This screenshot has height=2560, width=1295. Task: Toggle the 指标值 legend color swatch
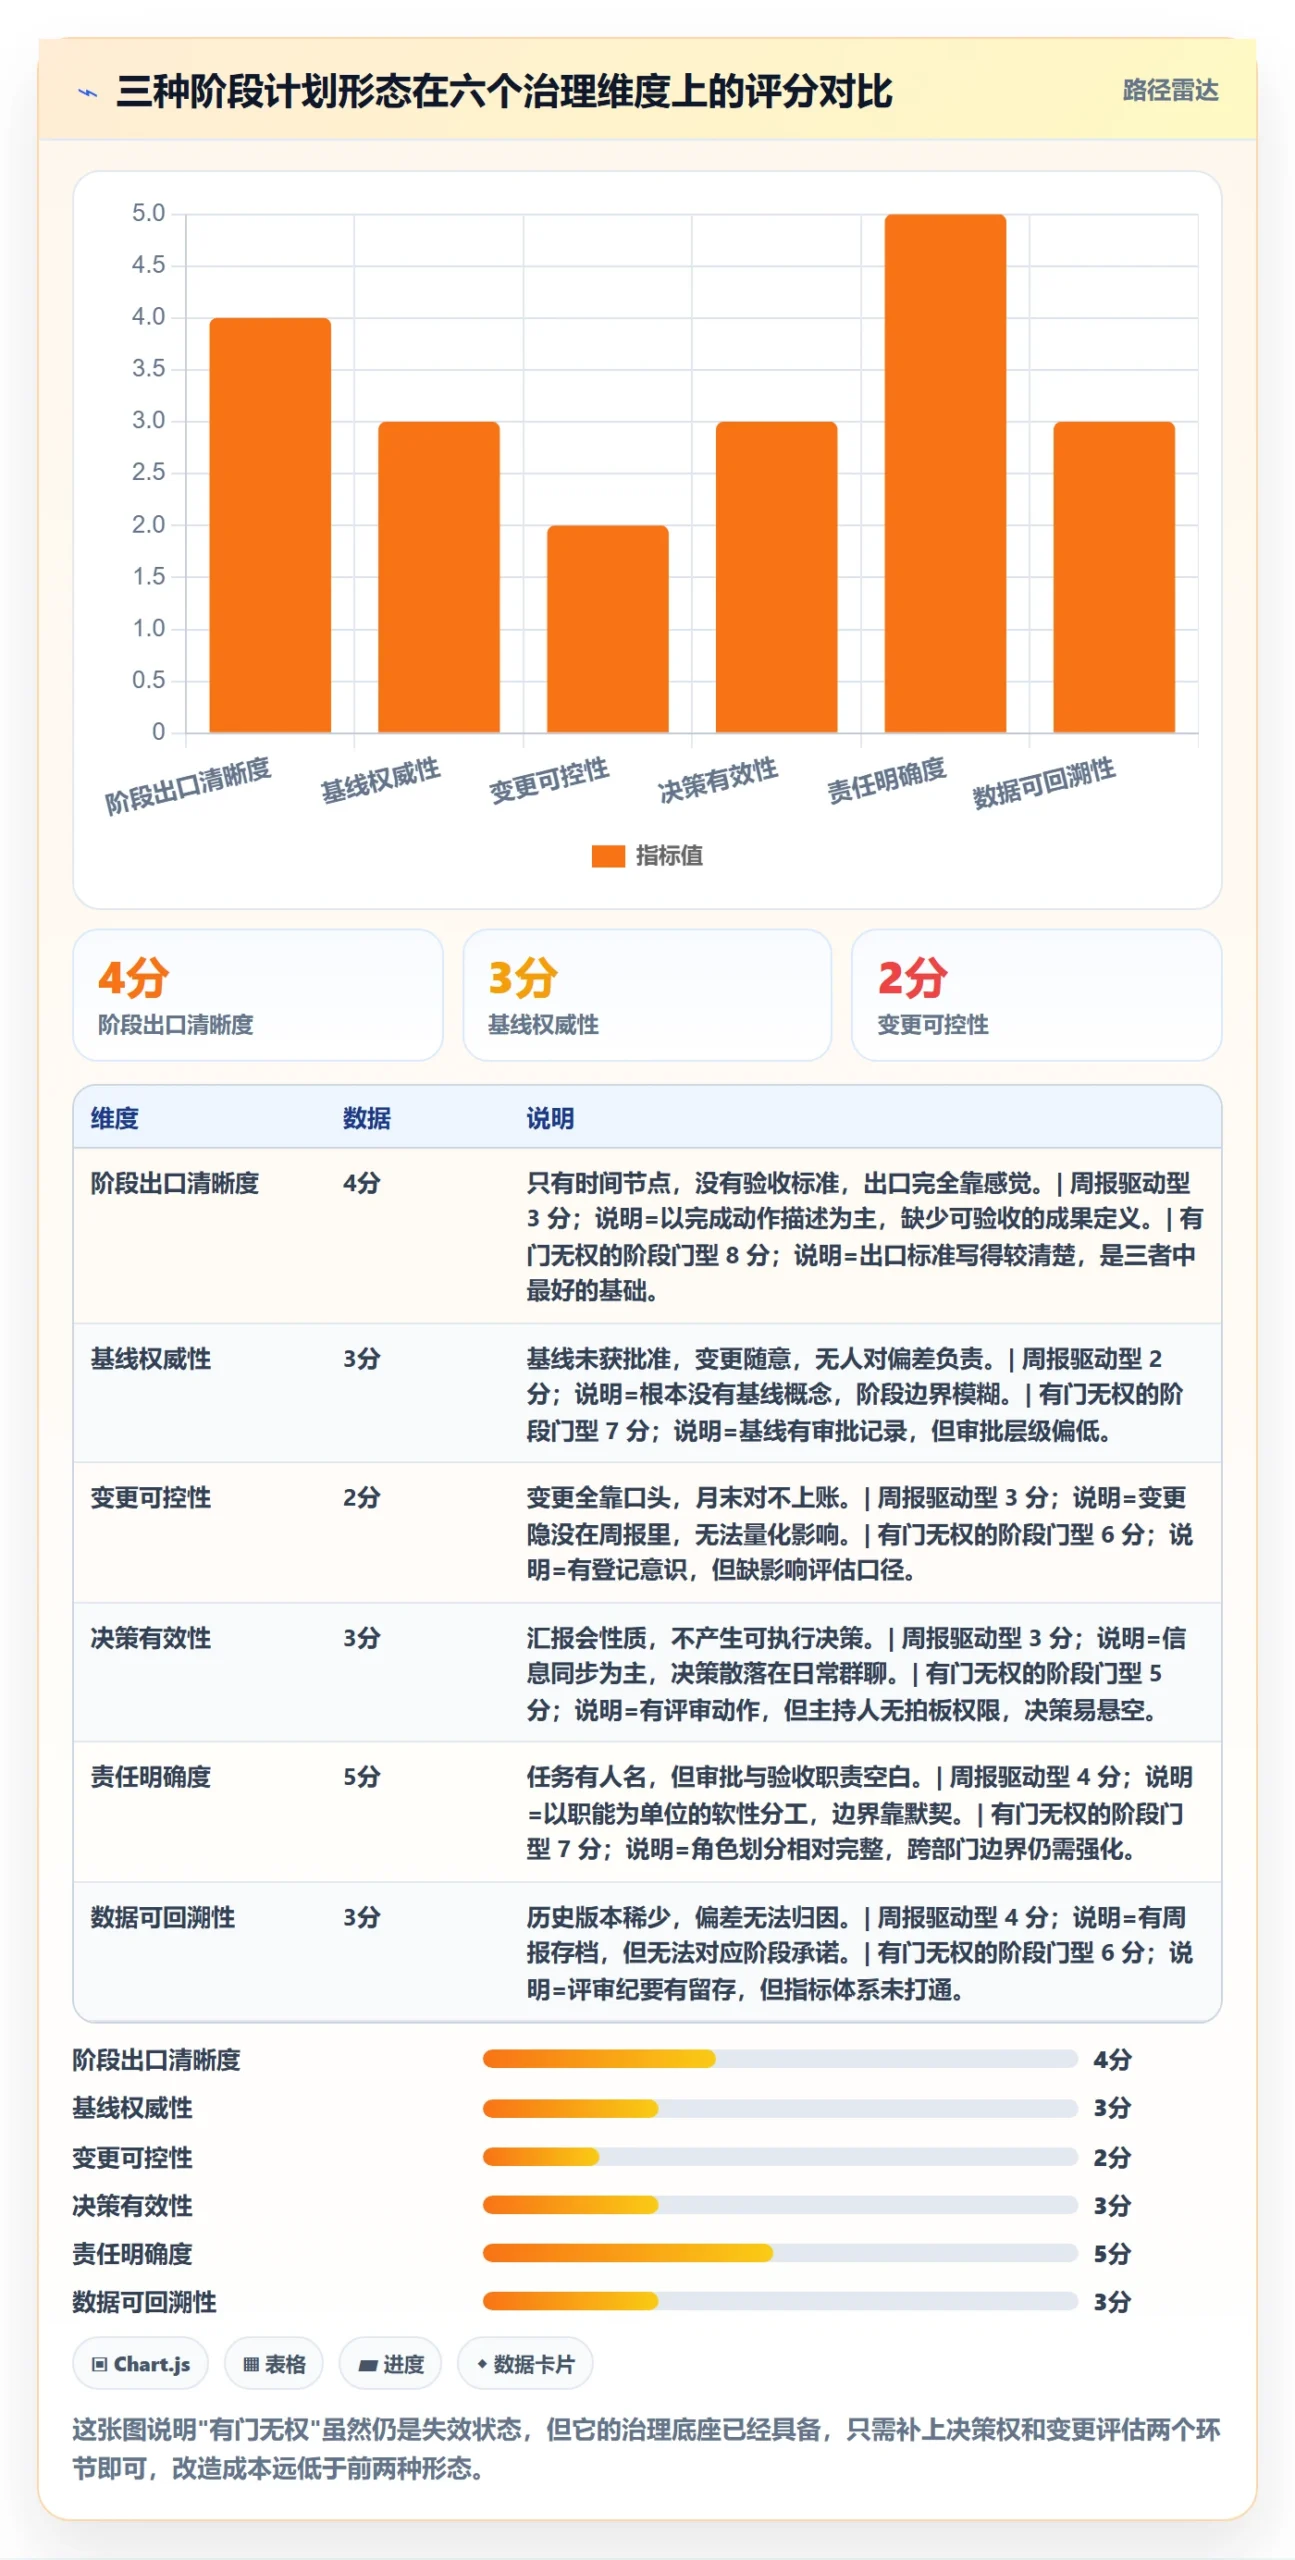[607, 855]
